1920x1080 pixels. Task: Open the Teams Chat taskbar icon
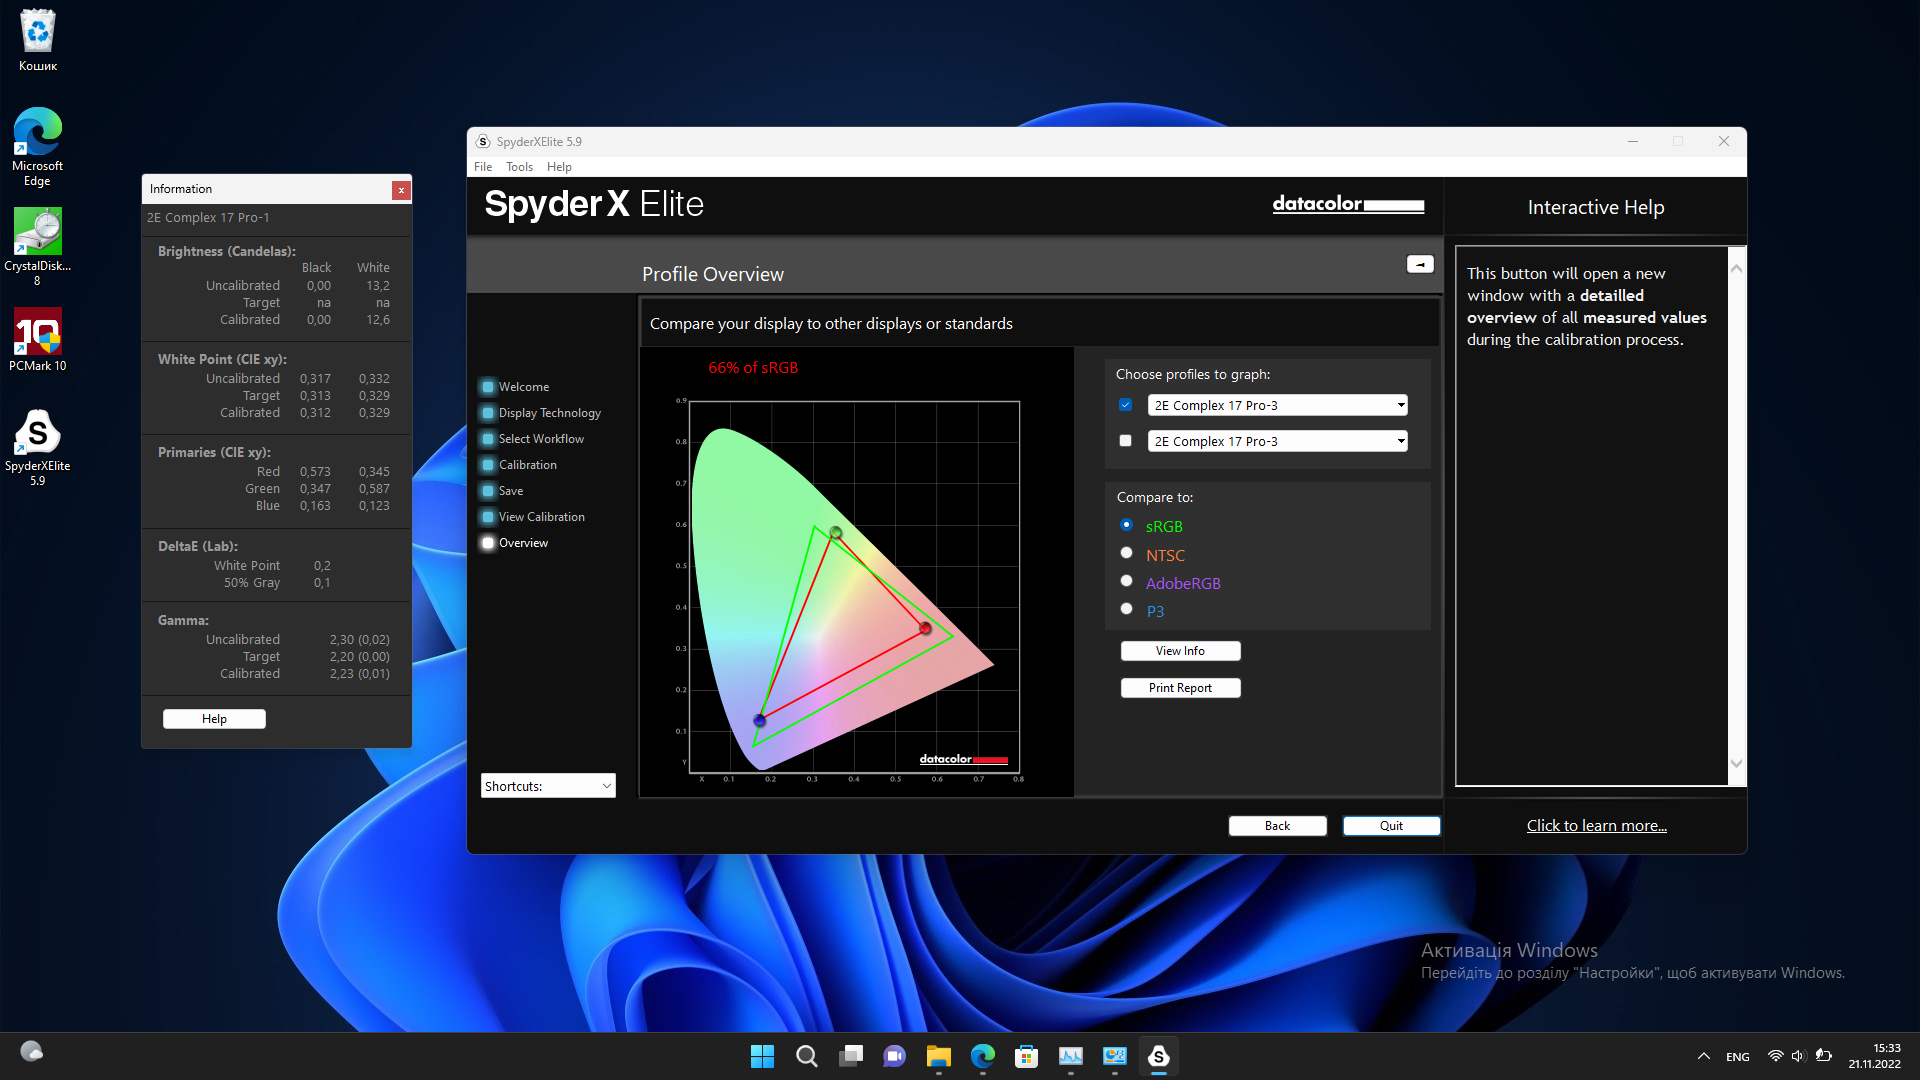click(x=894, y=1056)
